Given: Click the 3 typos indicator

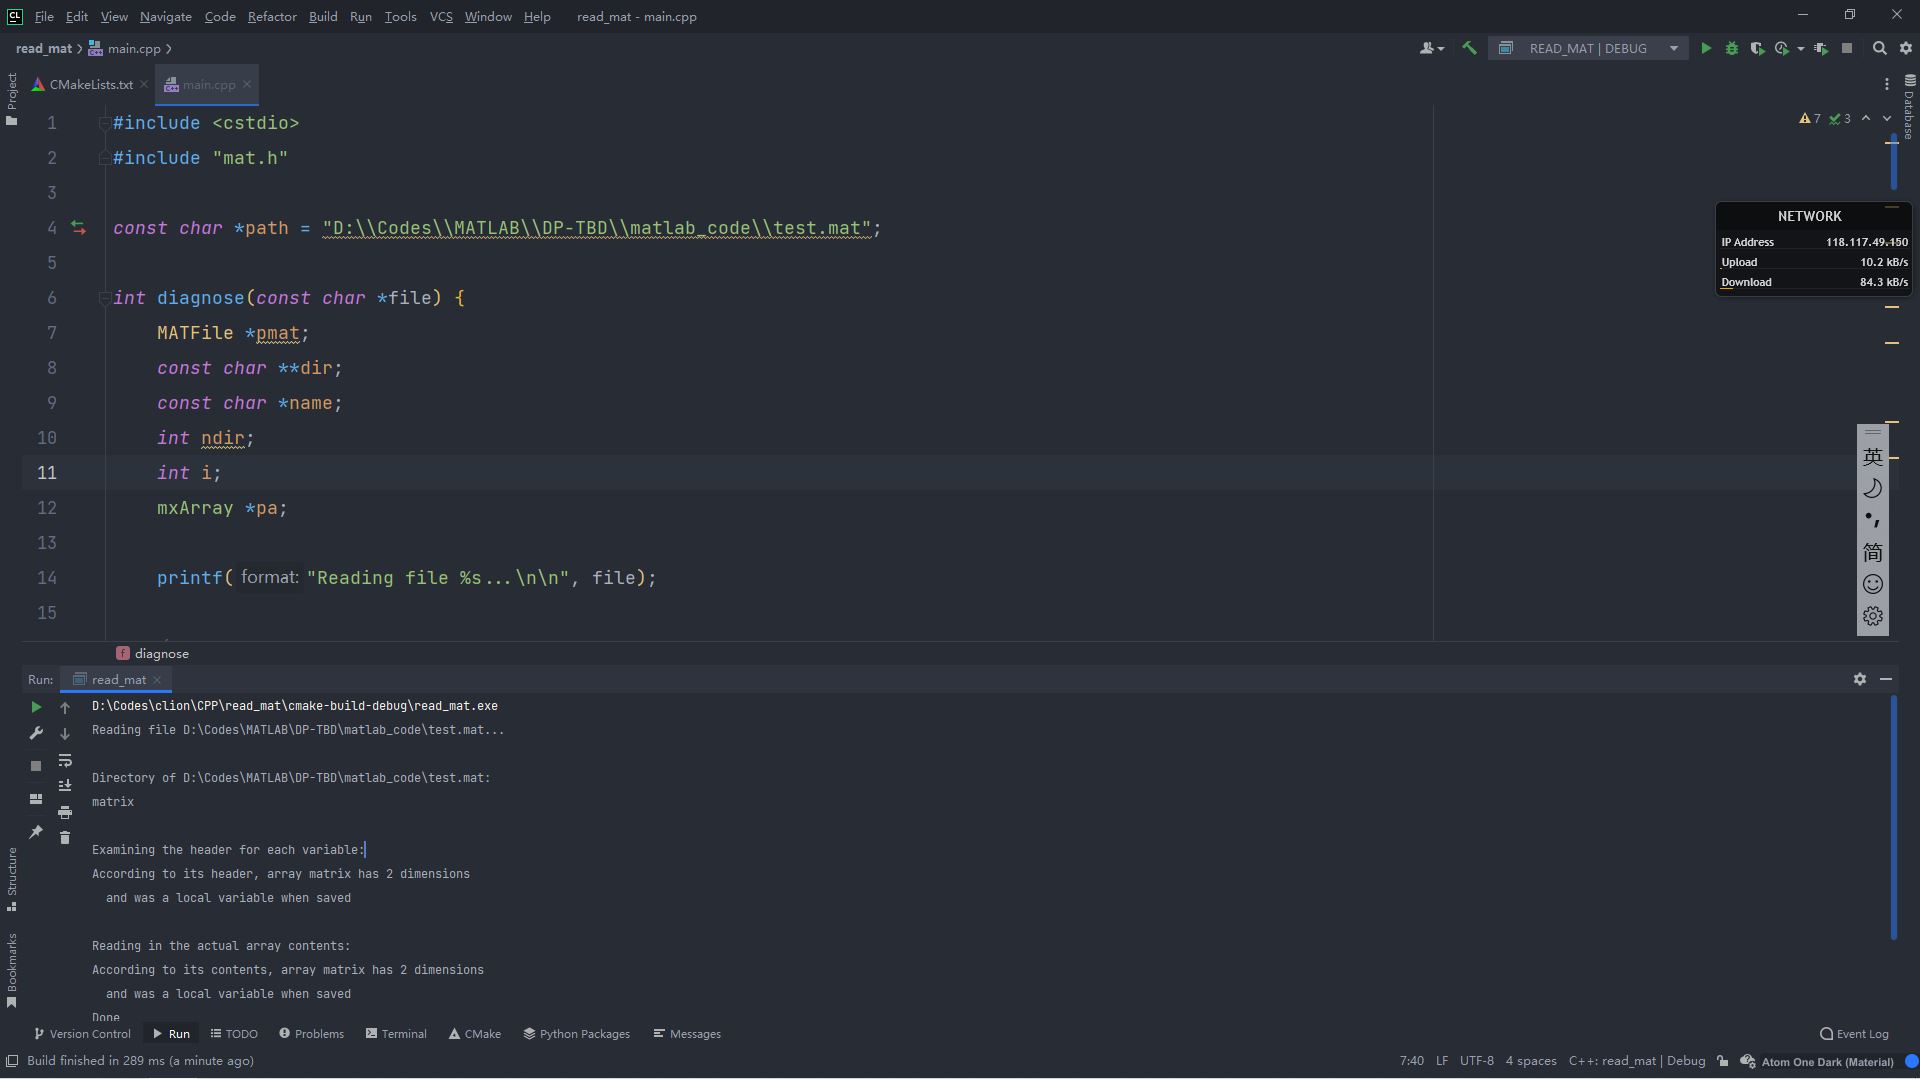Looking at the screenshot, I should point(1840,118).
